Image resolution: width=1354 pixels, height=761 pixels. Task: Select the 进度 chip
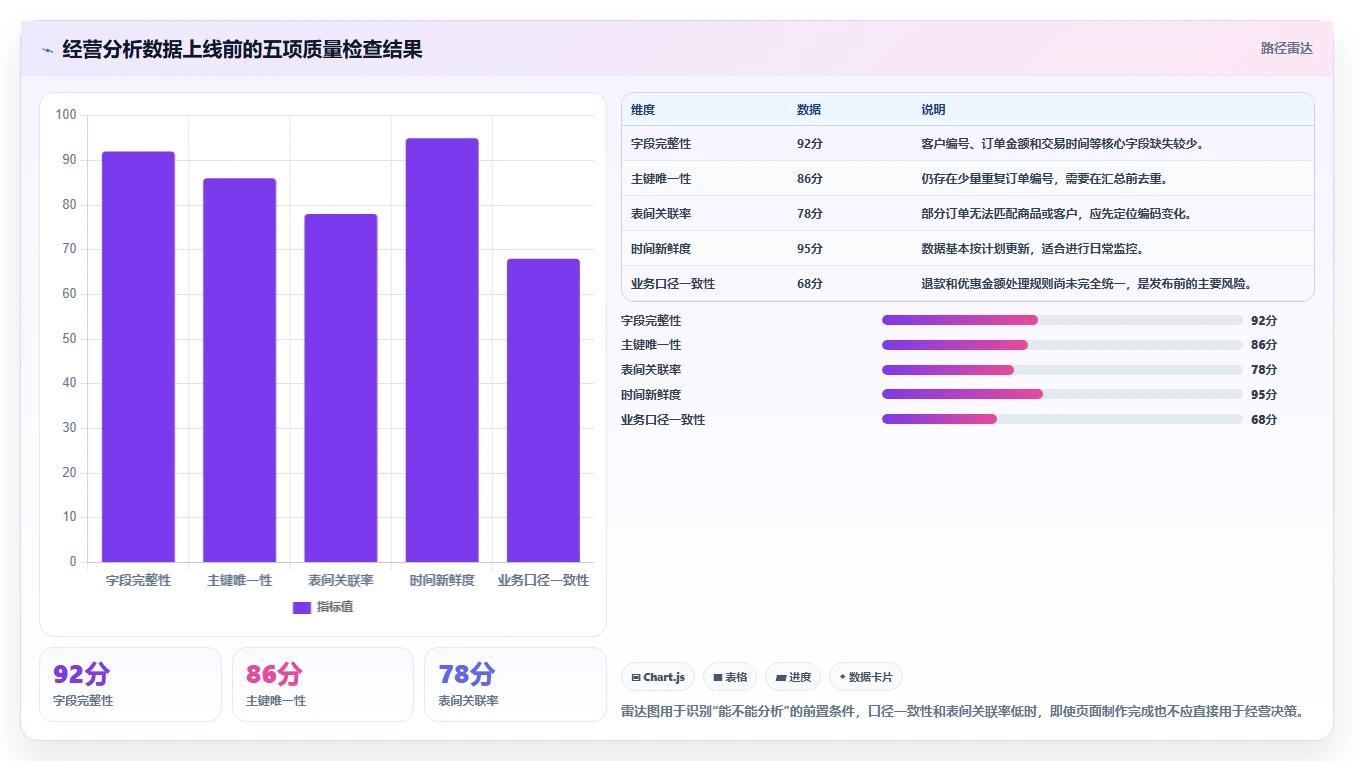(x=793, y=677)
